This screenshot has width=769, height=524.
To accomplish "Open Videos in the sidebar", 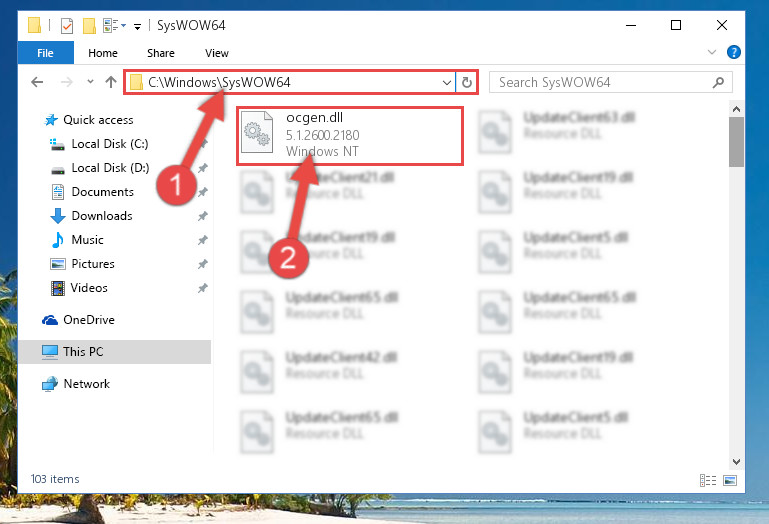I will tap(79, 288).
